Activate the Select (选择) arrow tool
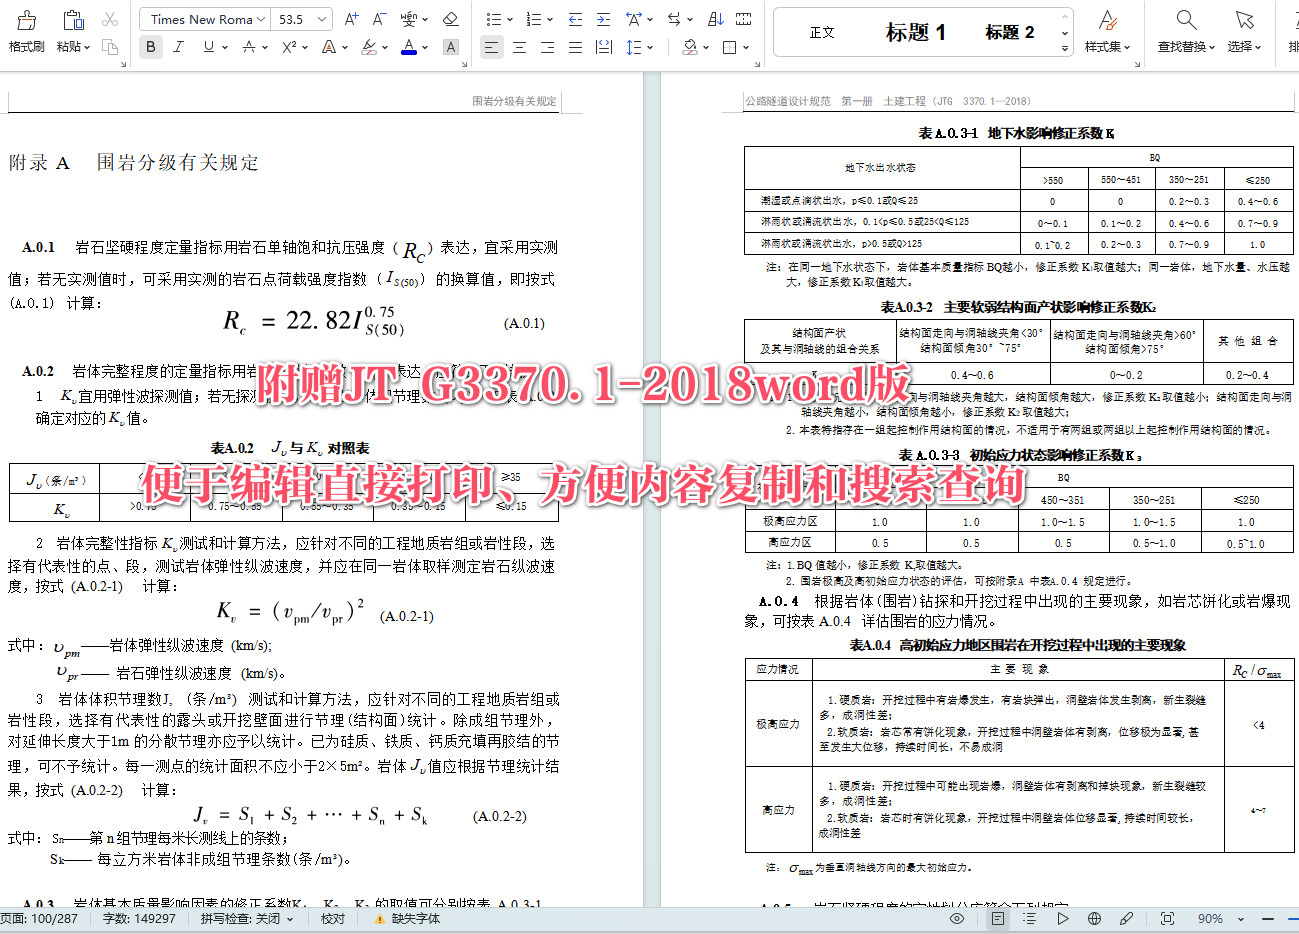1299x934 pixels. pos(1243,28)
